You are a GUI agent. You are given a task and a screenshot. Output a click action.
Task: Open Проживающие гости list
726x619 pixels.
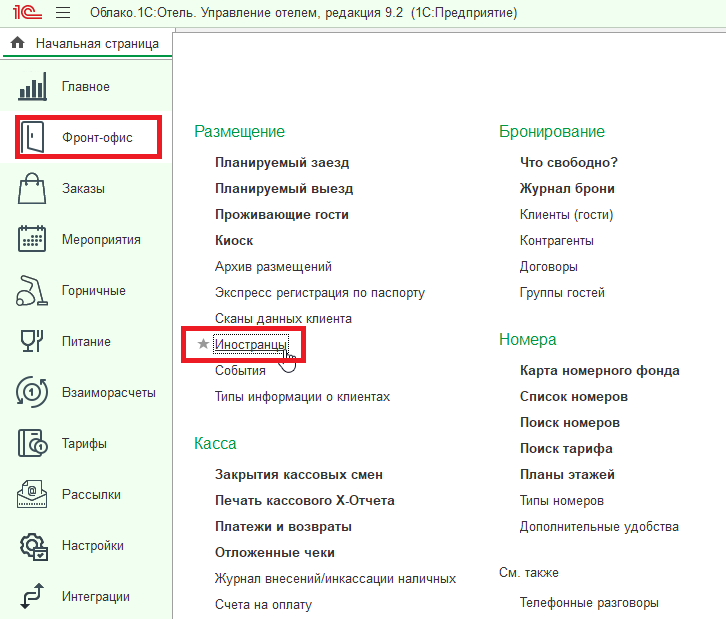click(282, 214)
